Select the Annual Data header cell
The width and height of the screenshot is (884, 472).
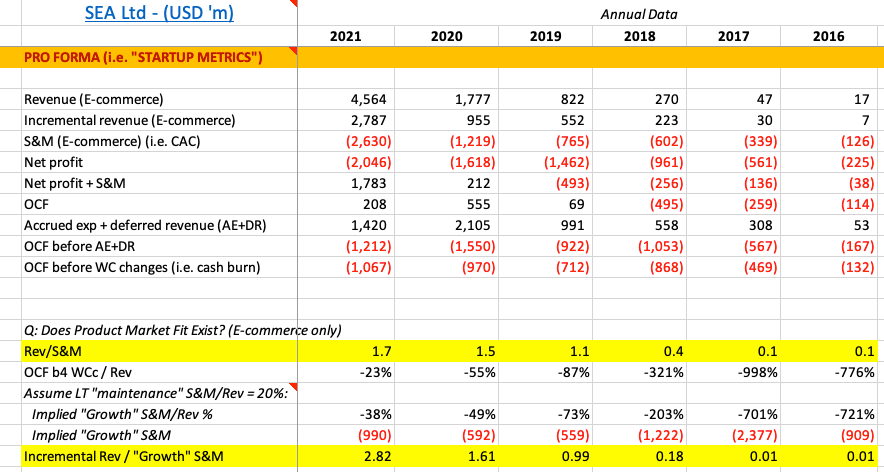pos(639,15)
